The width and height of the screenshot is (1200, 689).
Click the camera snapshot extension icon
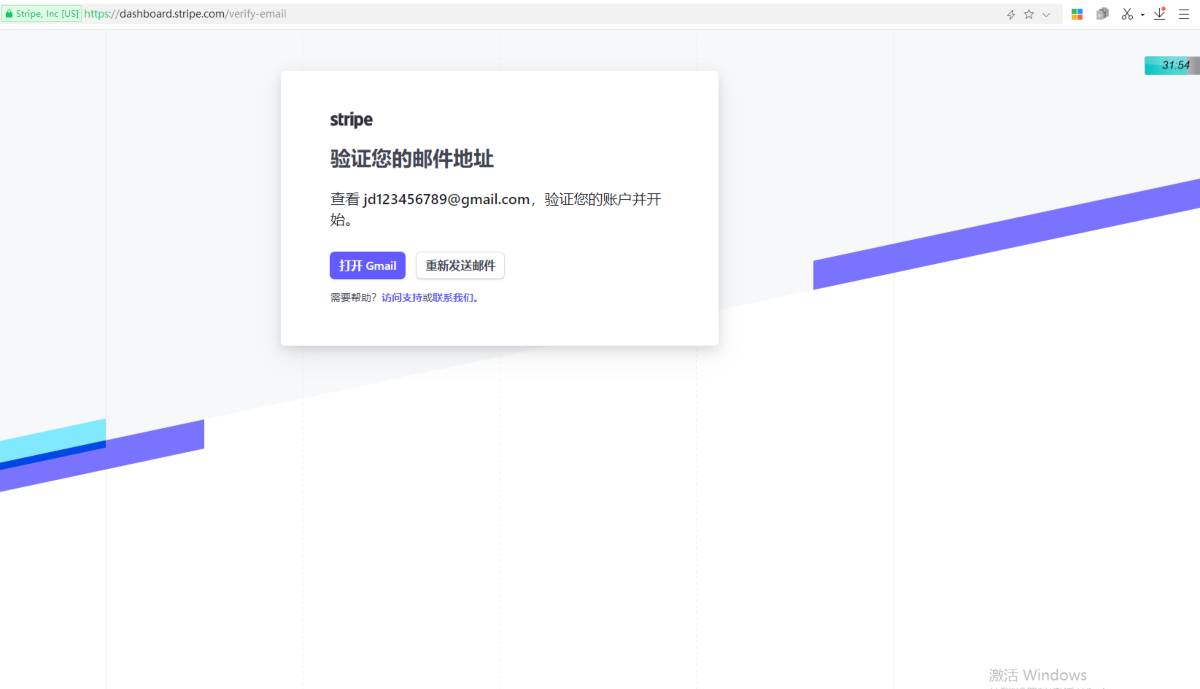tap(1103, 14)
